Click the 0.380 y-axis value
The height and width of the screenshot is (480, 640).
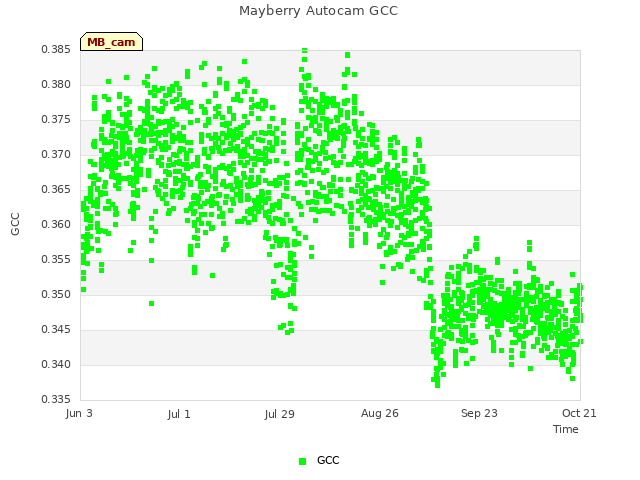pos(56,84)
